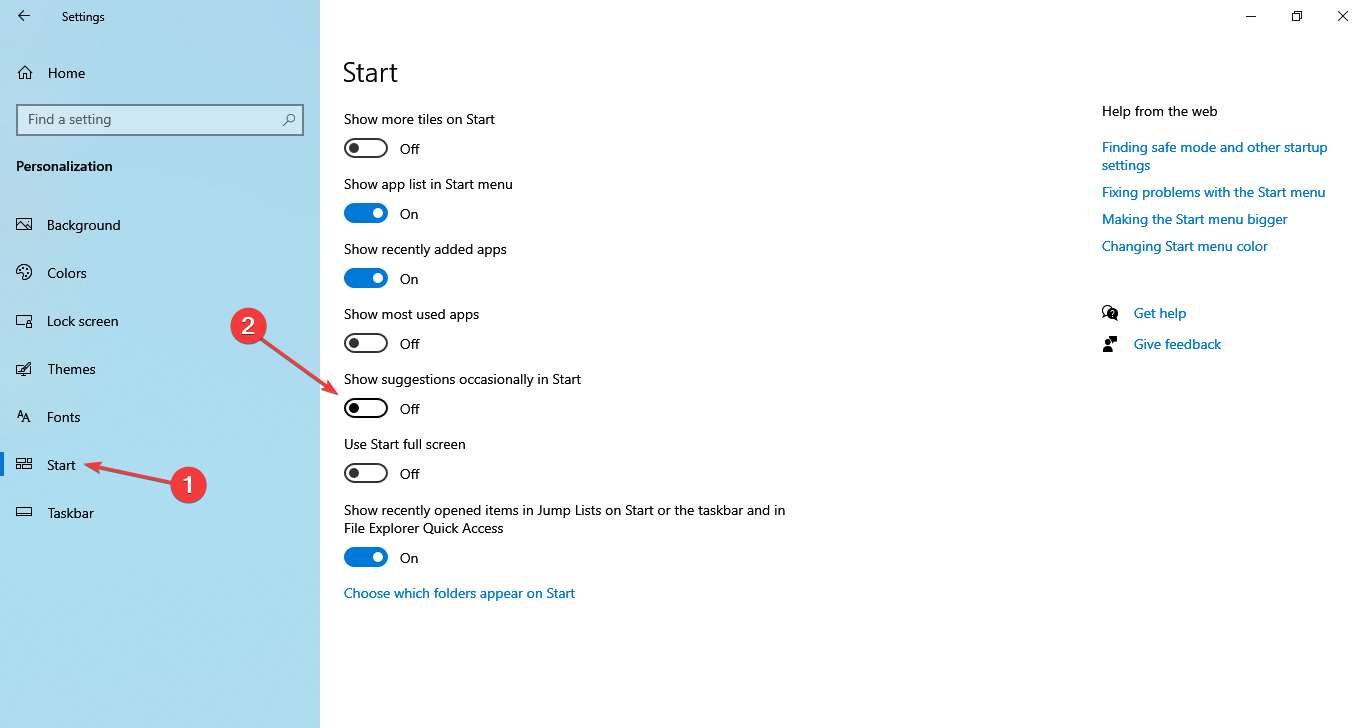
Task: Open the Changing Start menu color link
Action: pos(1184,246)
